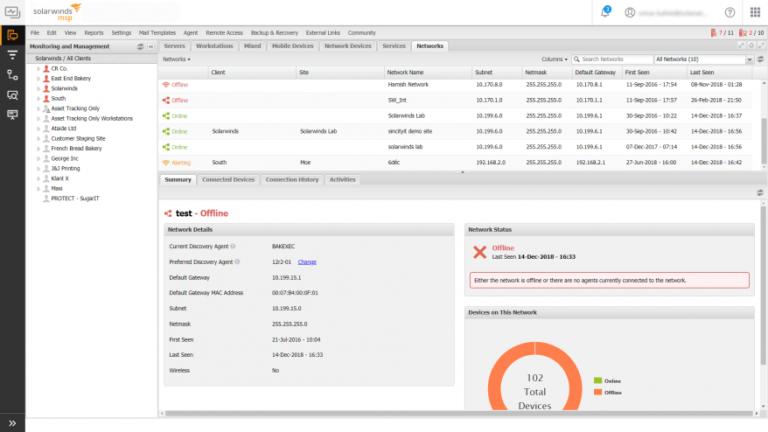Open the Workstations tab
Image resolution: width=768 pixels, height=432 pixels.
(x=214, y=46)
